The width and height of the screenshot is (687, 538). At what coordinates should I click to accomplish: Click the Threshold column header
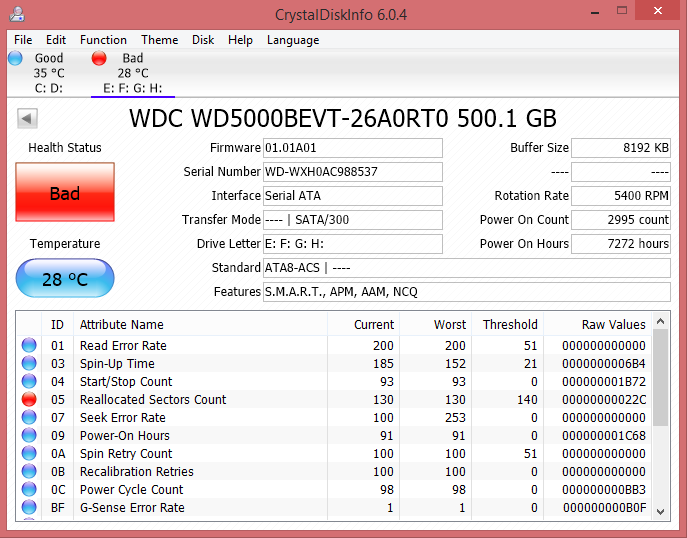[x=507, y=325]
